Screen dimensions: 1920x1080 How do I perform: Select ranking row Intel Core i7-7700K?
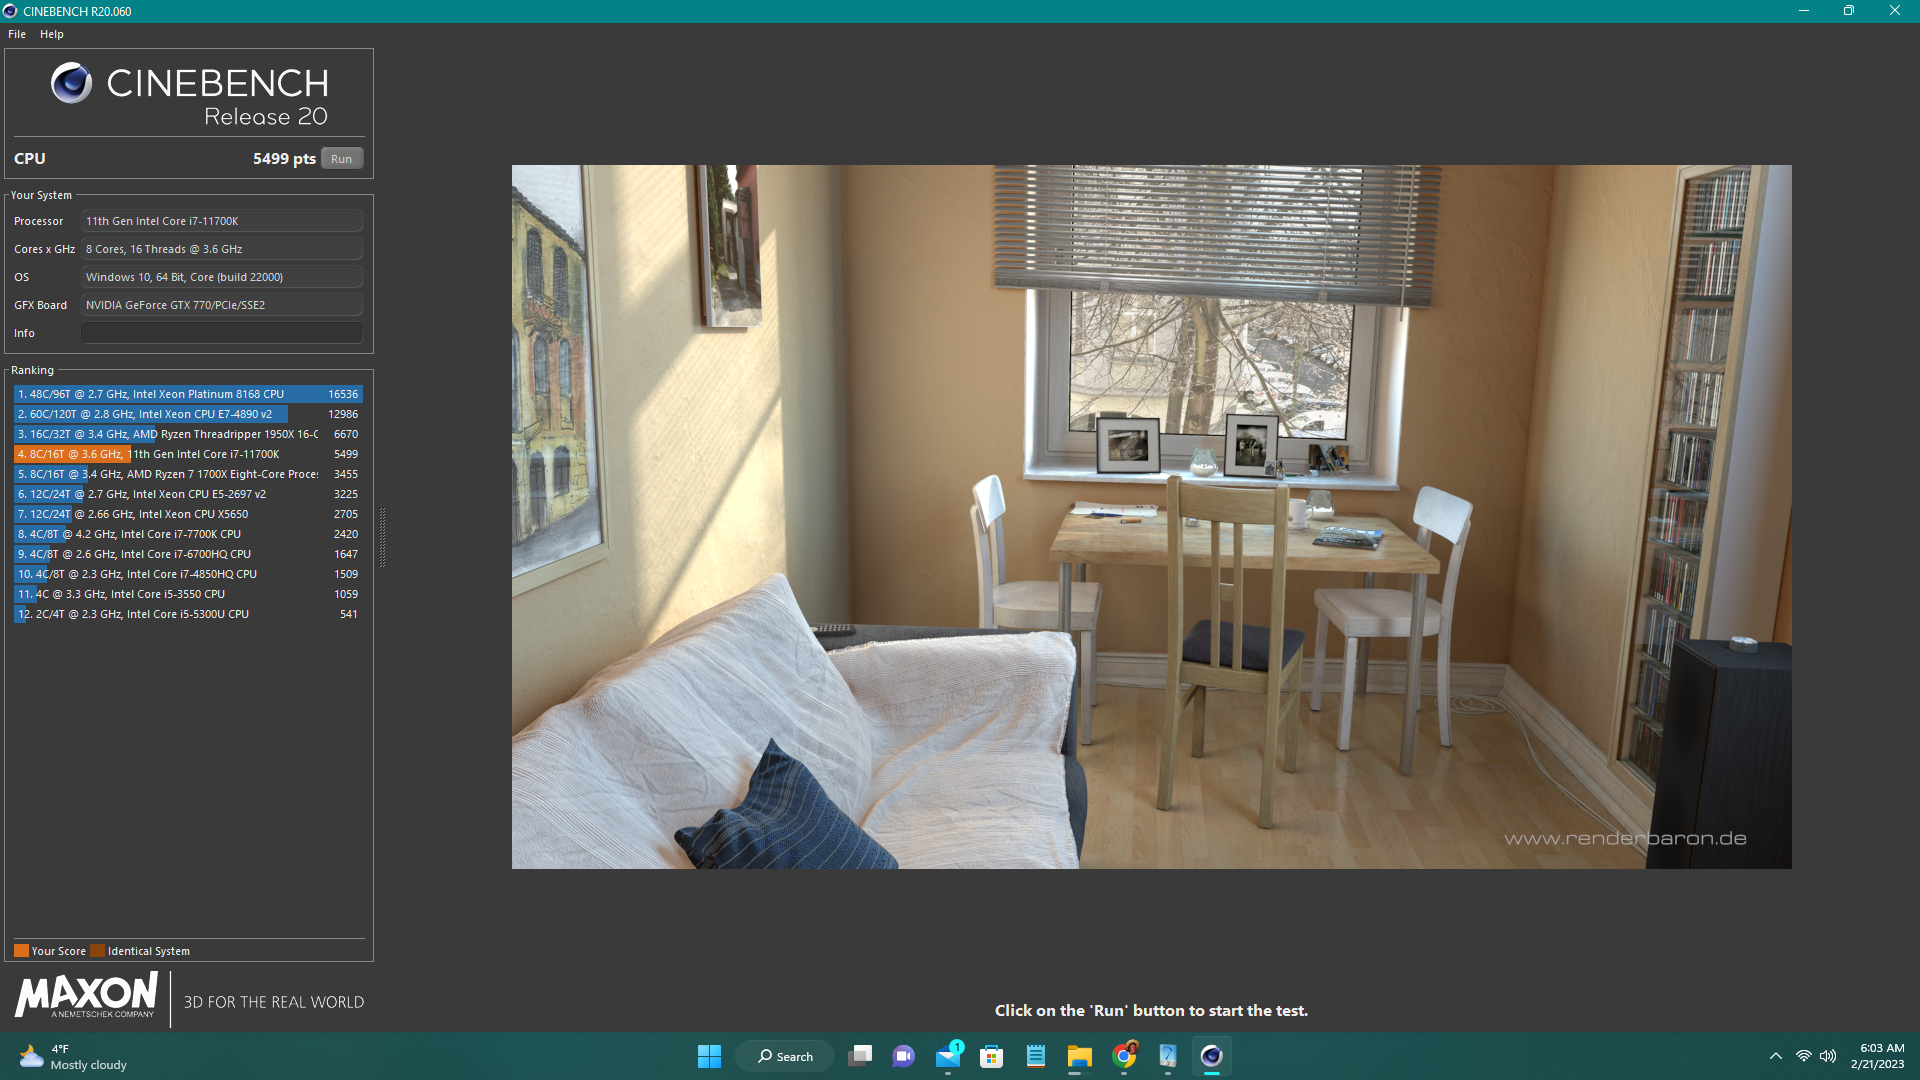coord(188,534)
